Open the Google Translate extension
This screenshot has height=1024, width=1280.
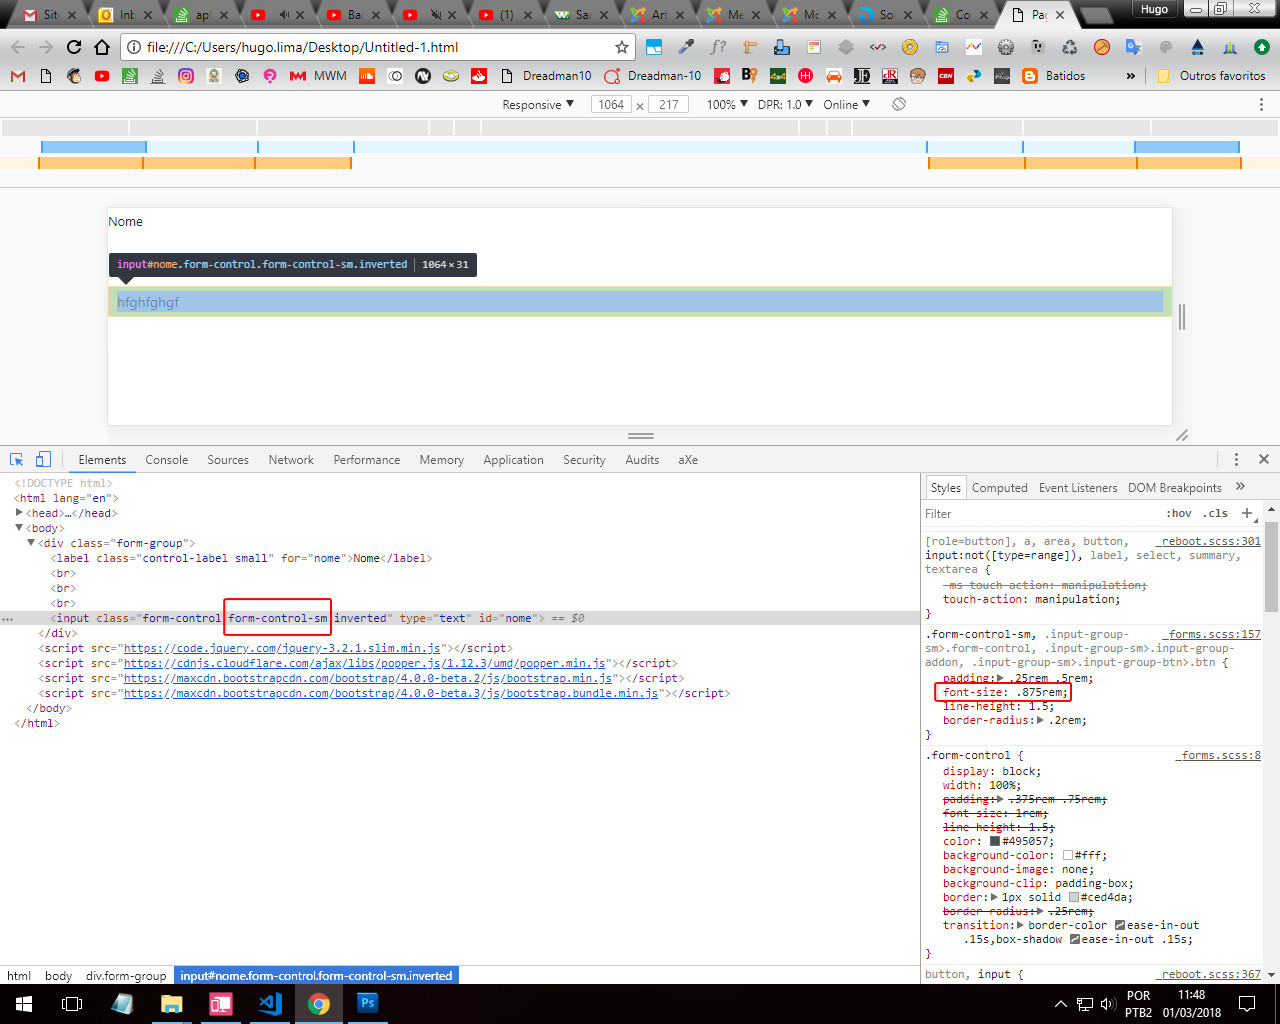click(x=1133, y=47)
